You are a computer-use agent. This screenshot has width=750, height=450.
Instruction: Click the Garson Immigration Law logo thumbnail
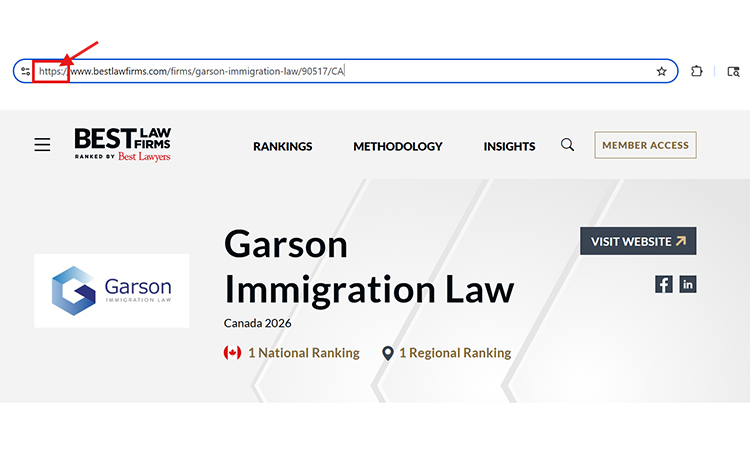[112, 291]
